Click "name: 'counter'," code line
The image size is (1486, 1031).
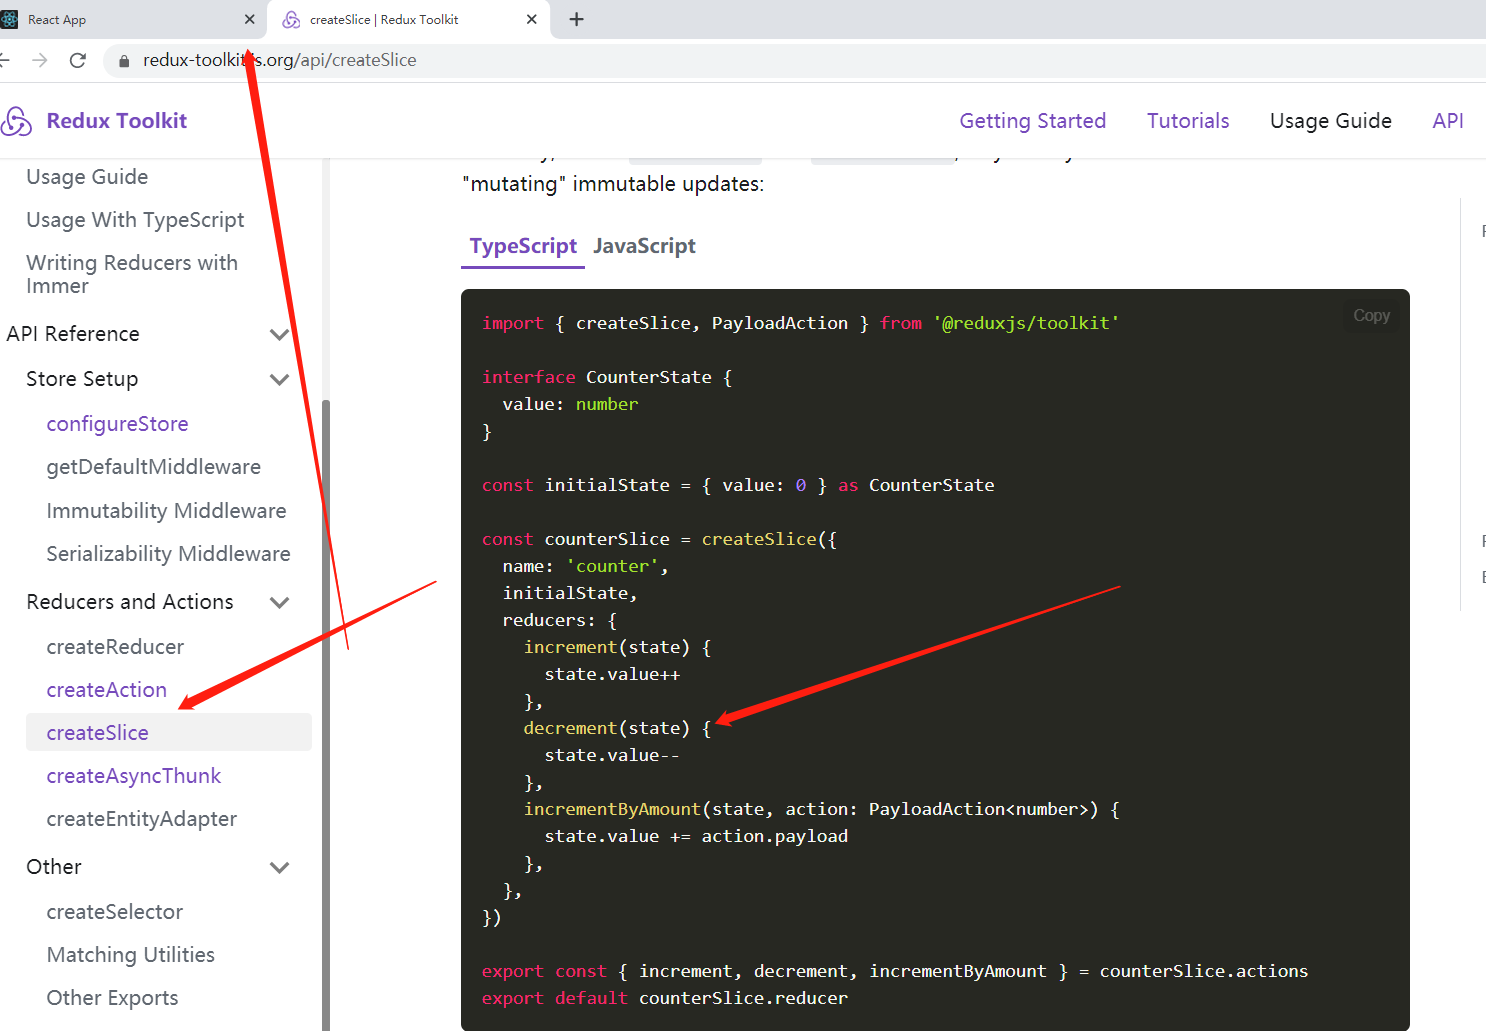click(x=585, y=566)
